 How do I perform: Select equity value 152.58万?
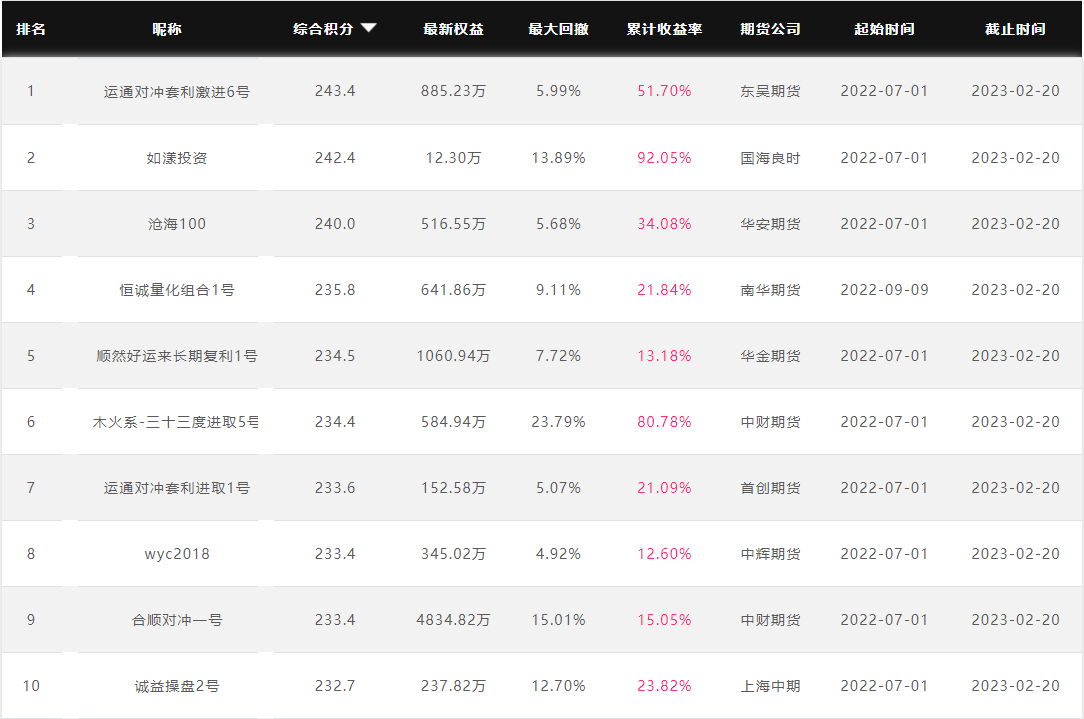coord(454,488)
